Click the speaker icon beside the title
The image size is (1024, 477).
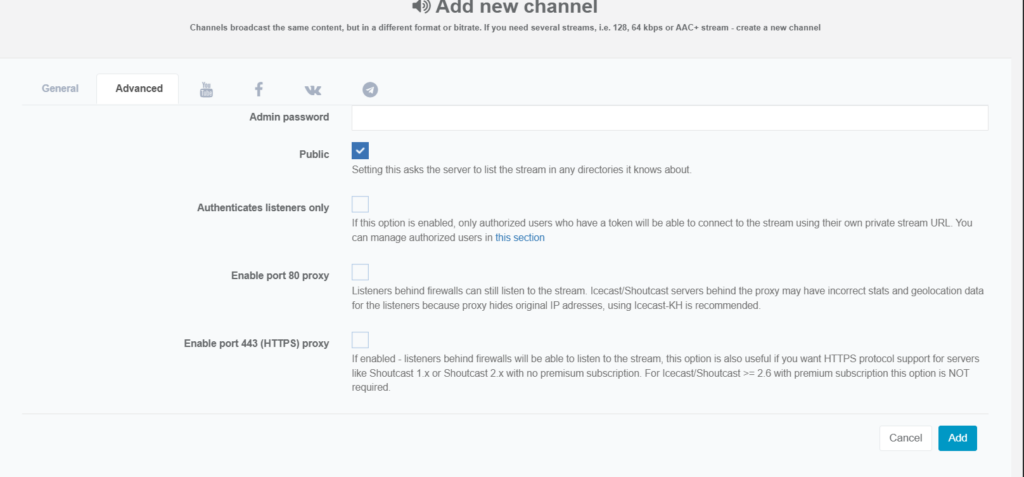pos(422,6)
